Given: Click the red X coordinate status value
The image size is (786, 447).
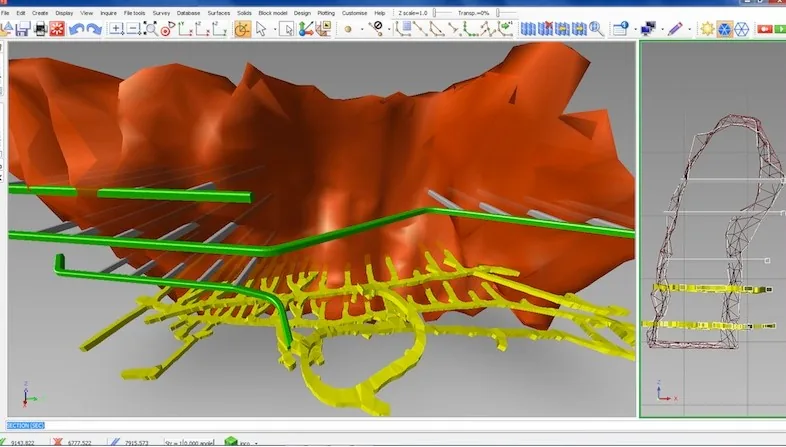Looking at the screenshot, I should (79, 443).
